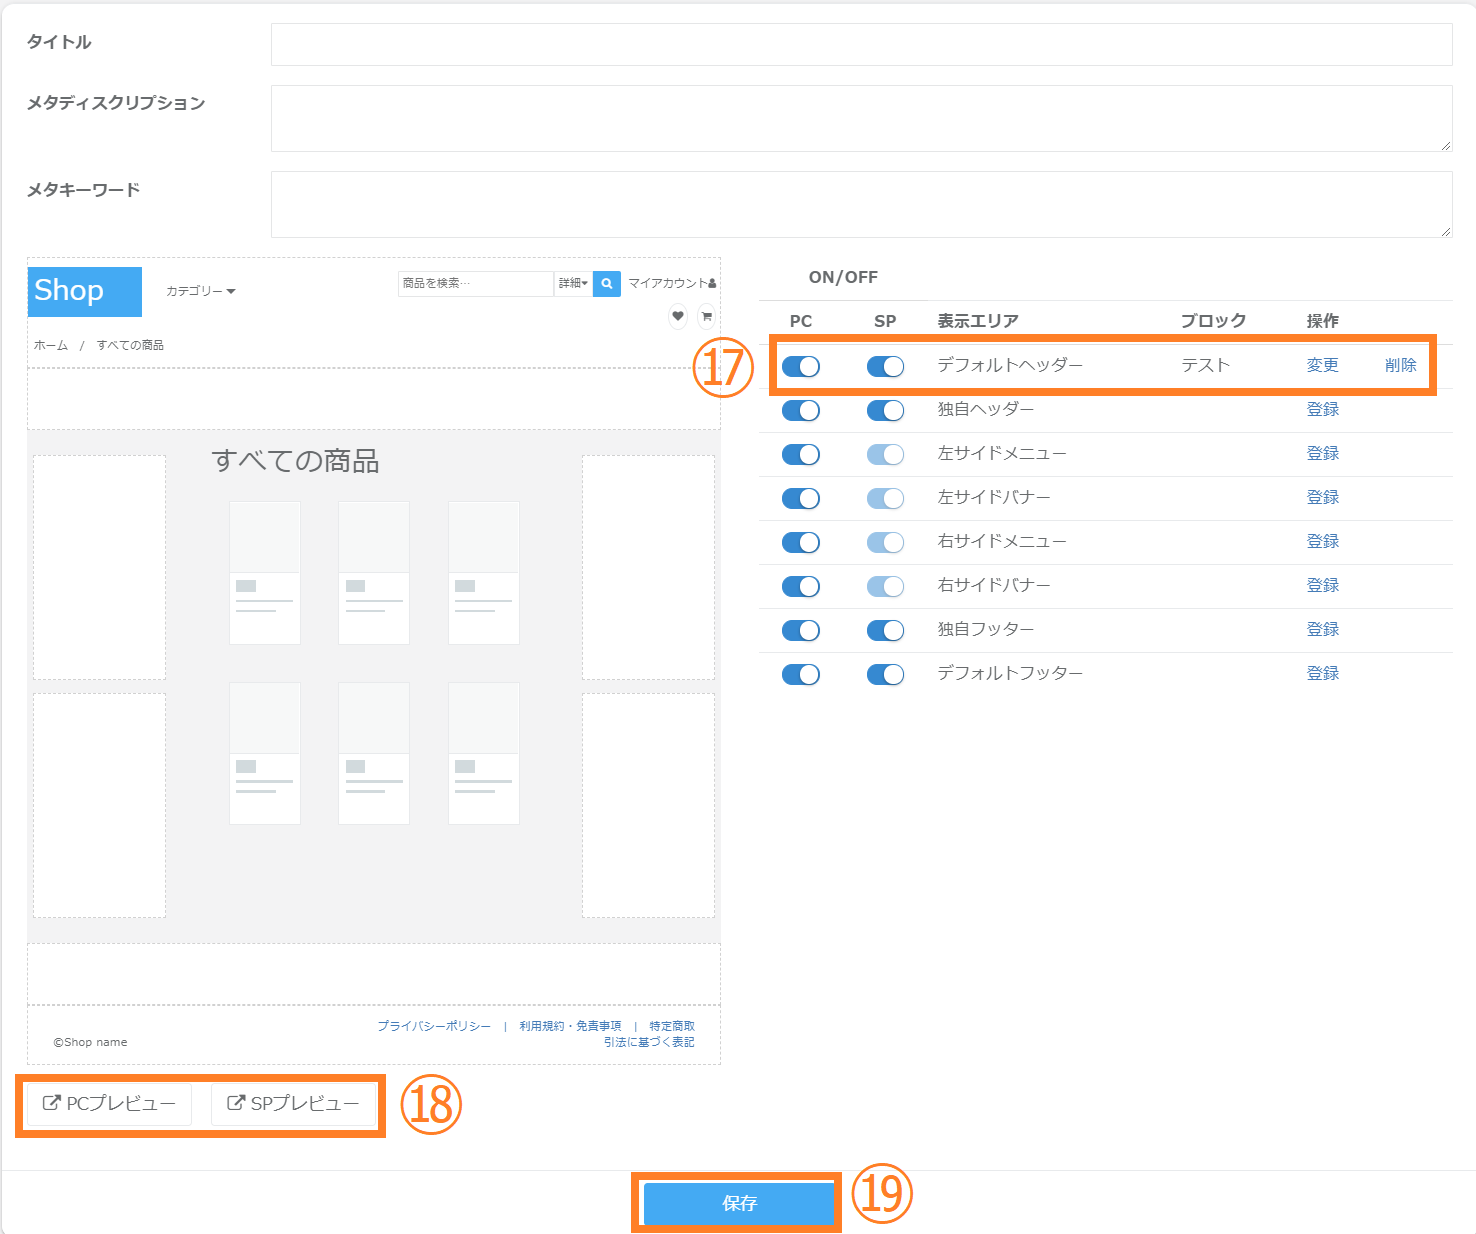The width and height of the screenshot is (1476, 1234).
Task: Click the blue 保存 save button
Action: (x=738, y=1203)
